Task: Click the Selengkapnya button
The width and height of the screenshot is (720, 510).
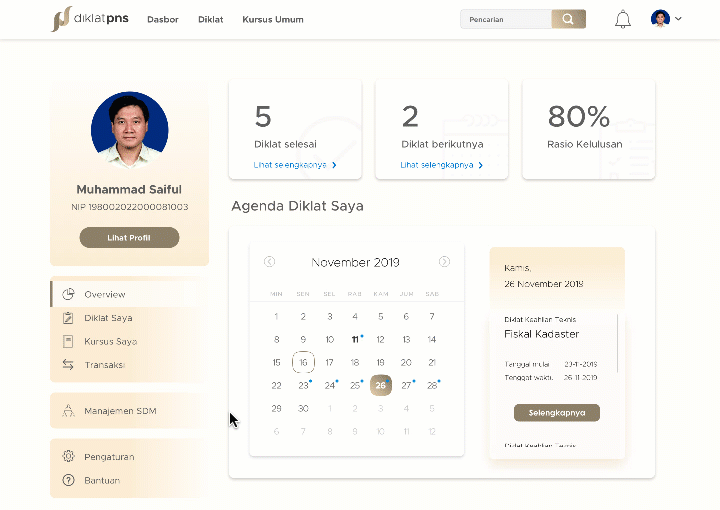Action: point(557,413)
